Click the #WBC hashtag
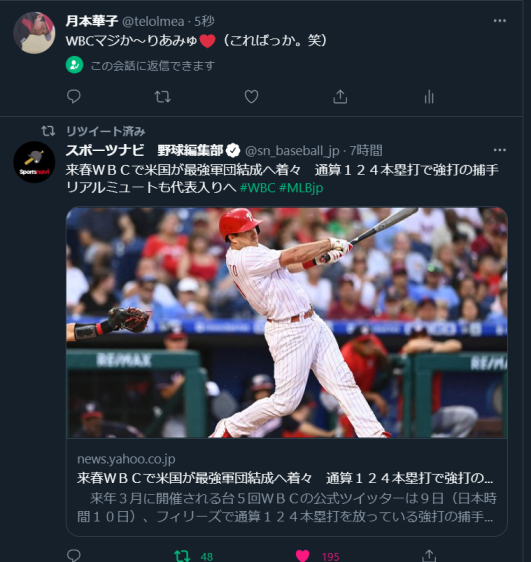The image size is (531, 562). (x=257, y=187)
